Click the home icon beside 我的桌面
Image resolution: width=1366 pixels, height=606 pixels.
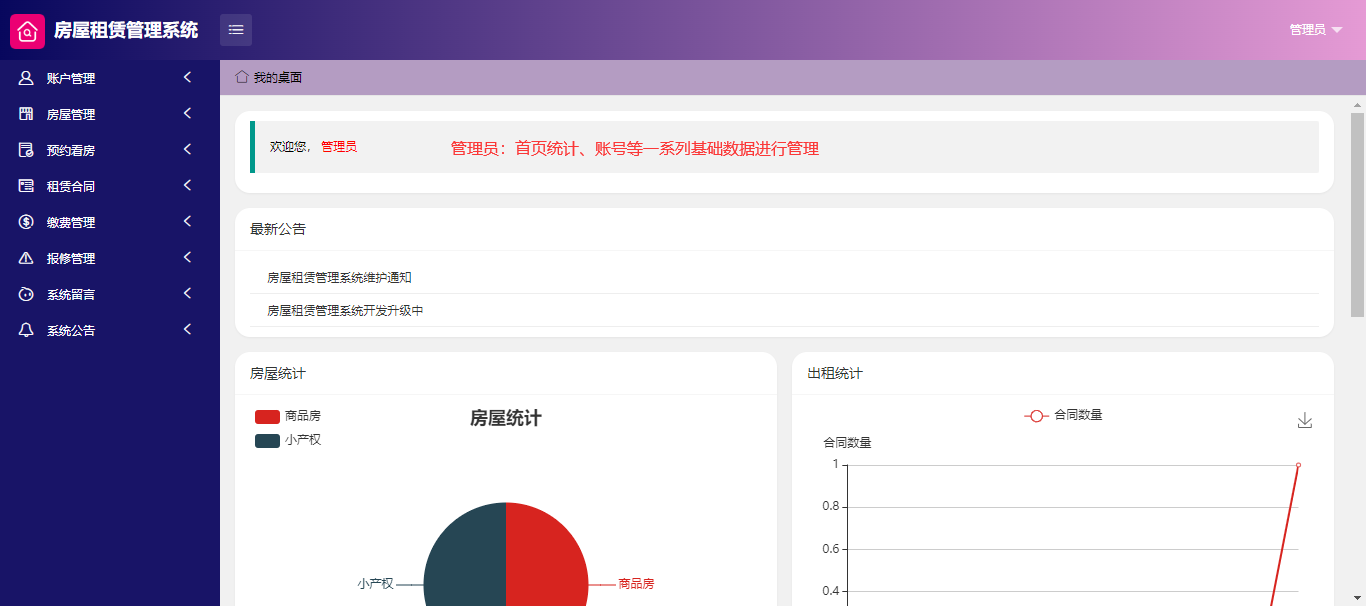coord(242,77)
